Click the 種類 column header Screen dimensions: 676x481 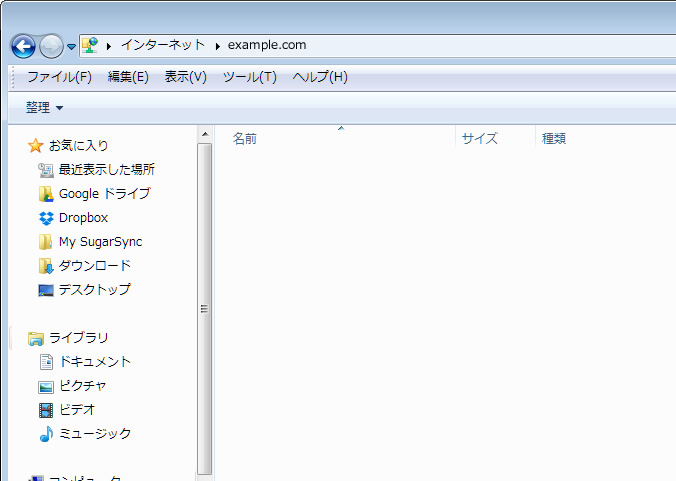click(x=554, y=139)
